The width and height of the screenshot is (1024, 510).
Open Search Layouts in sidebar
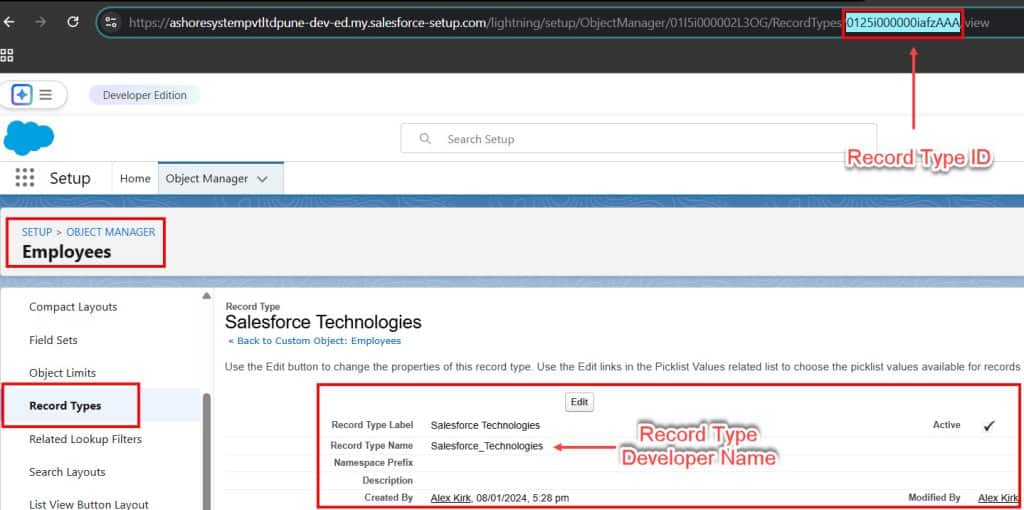67,471
